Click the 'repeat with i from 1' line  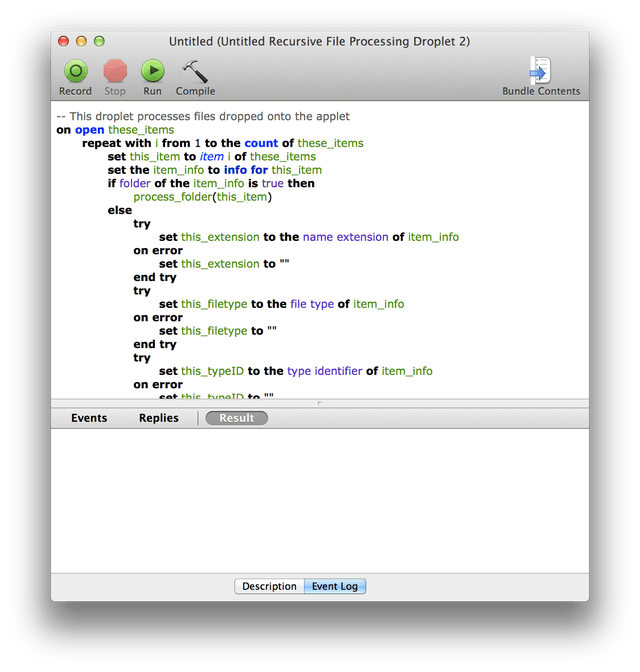coord(222,143)
